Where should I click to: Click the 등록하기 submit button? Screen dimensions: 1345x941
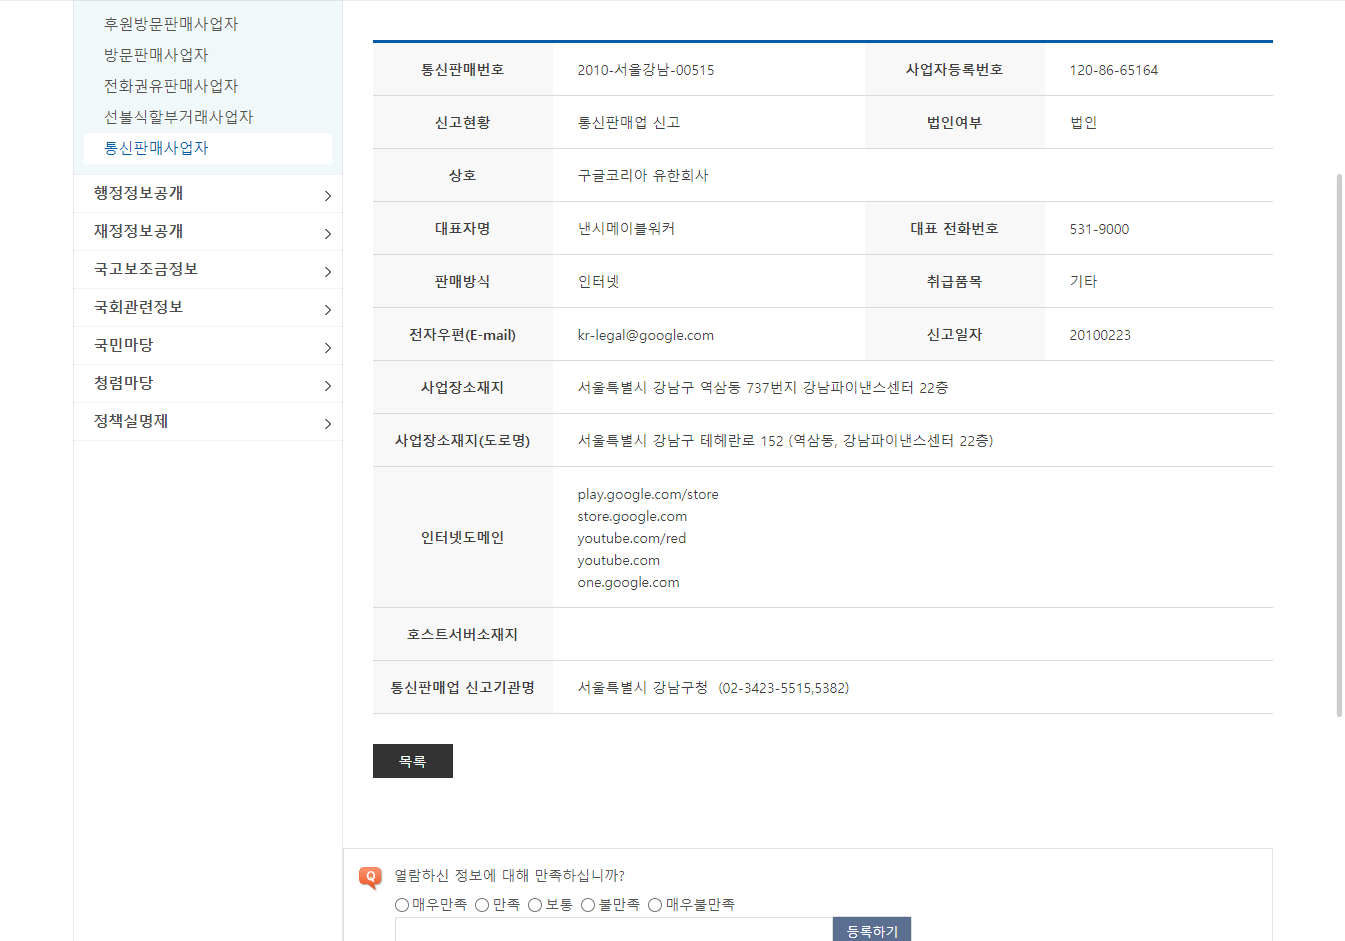tap(872, 930)
